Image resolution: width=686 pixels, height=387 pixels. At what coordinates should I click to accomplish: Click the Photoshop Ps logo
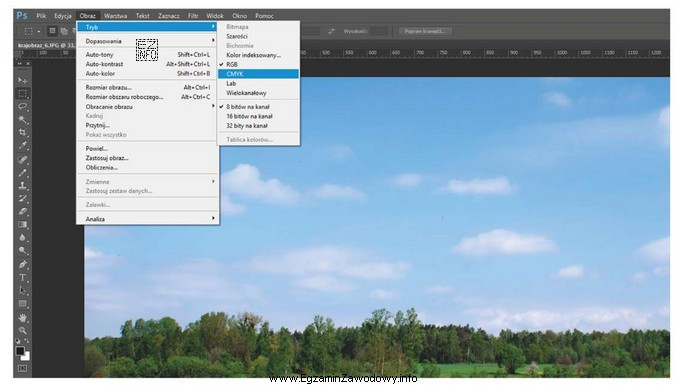22,16
